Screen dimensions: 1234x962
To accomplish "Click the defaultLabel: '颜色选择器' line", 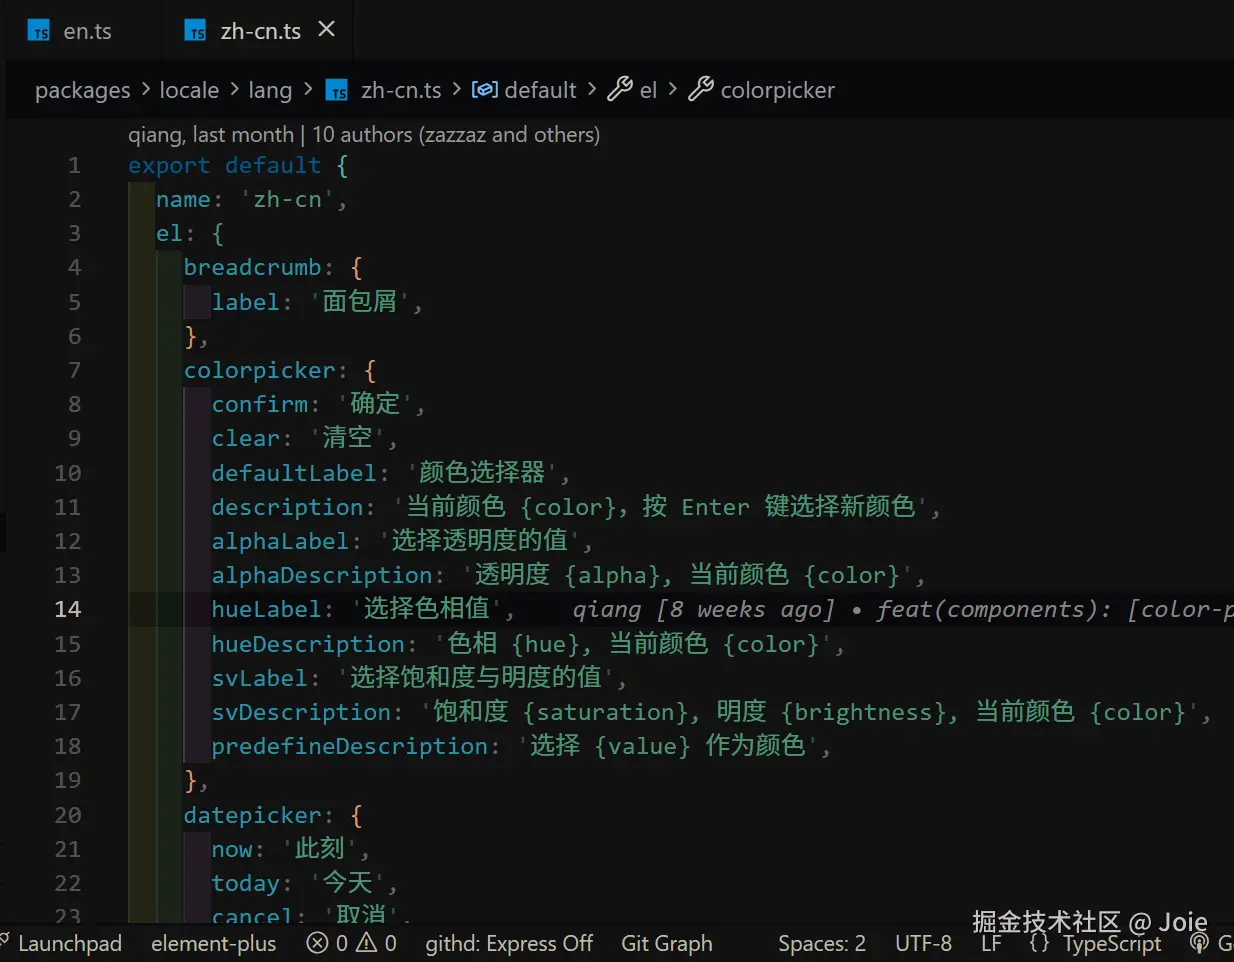I will click(390, 472).
